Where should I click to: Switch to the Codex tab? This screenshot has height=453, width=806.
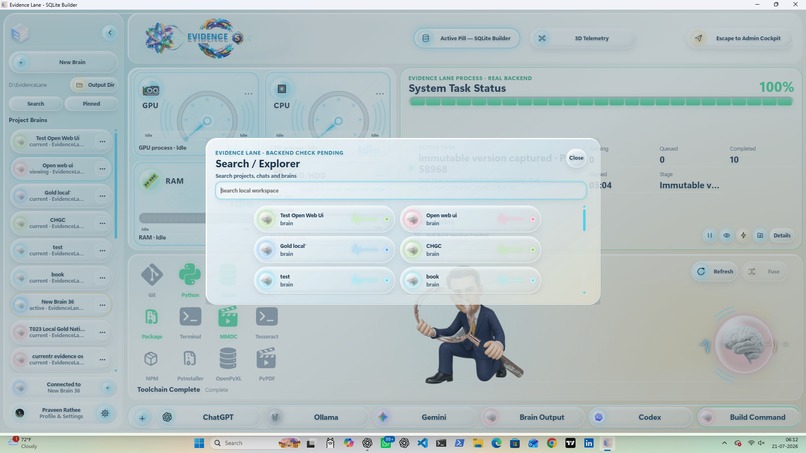639,418
